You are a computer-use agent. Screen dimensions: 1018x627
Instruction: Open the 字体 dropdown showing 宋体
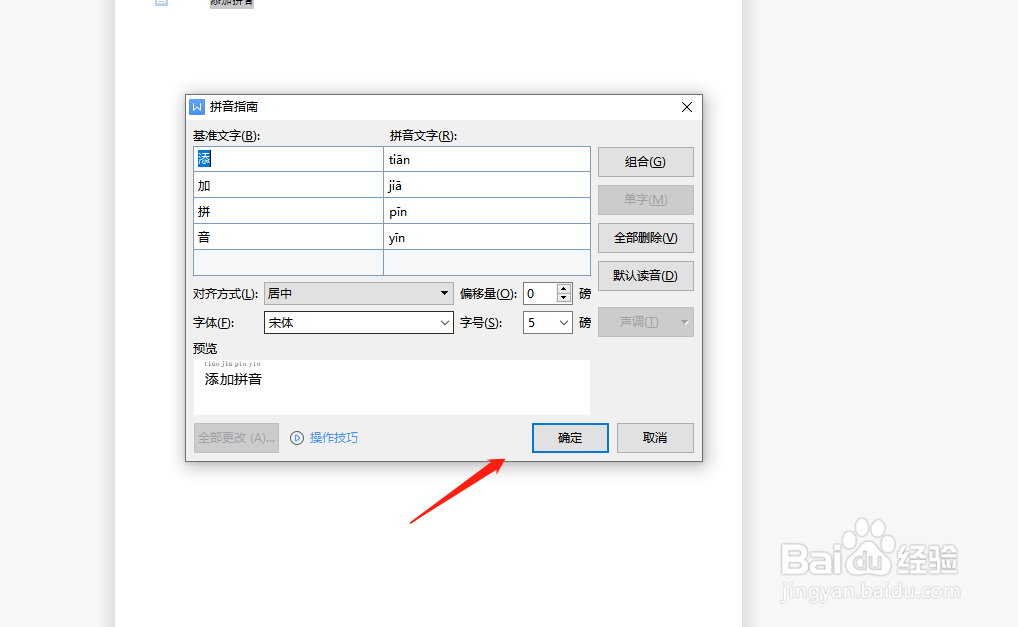[358, 323]
